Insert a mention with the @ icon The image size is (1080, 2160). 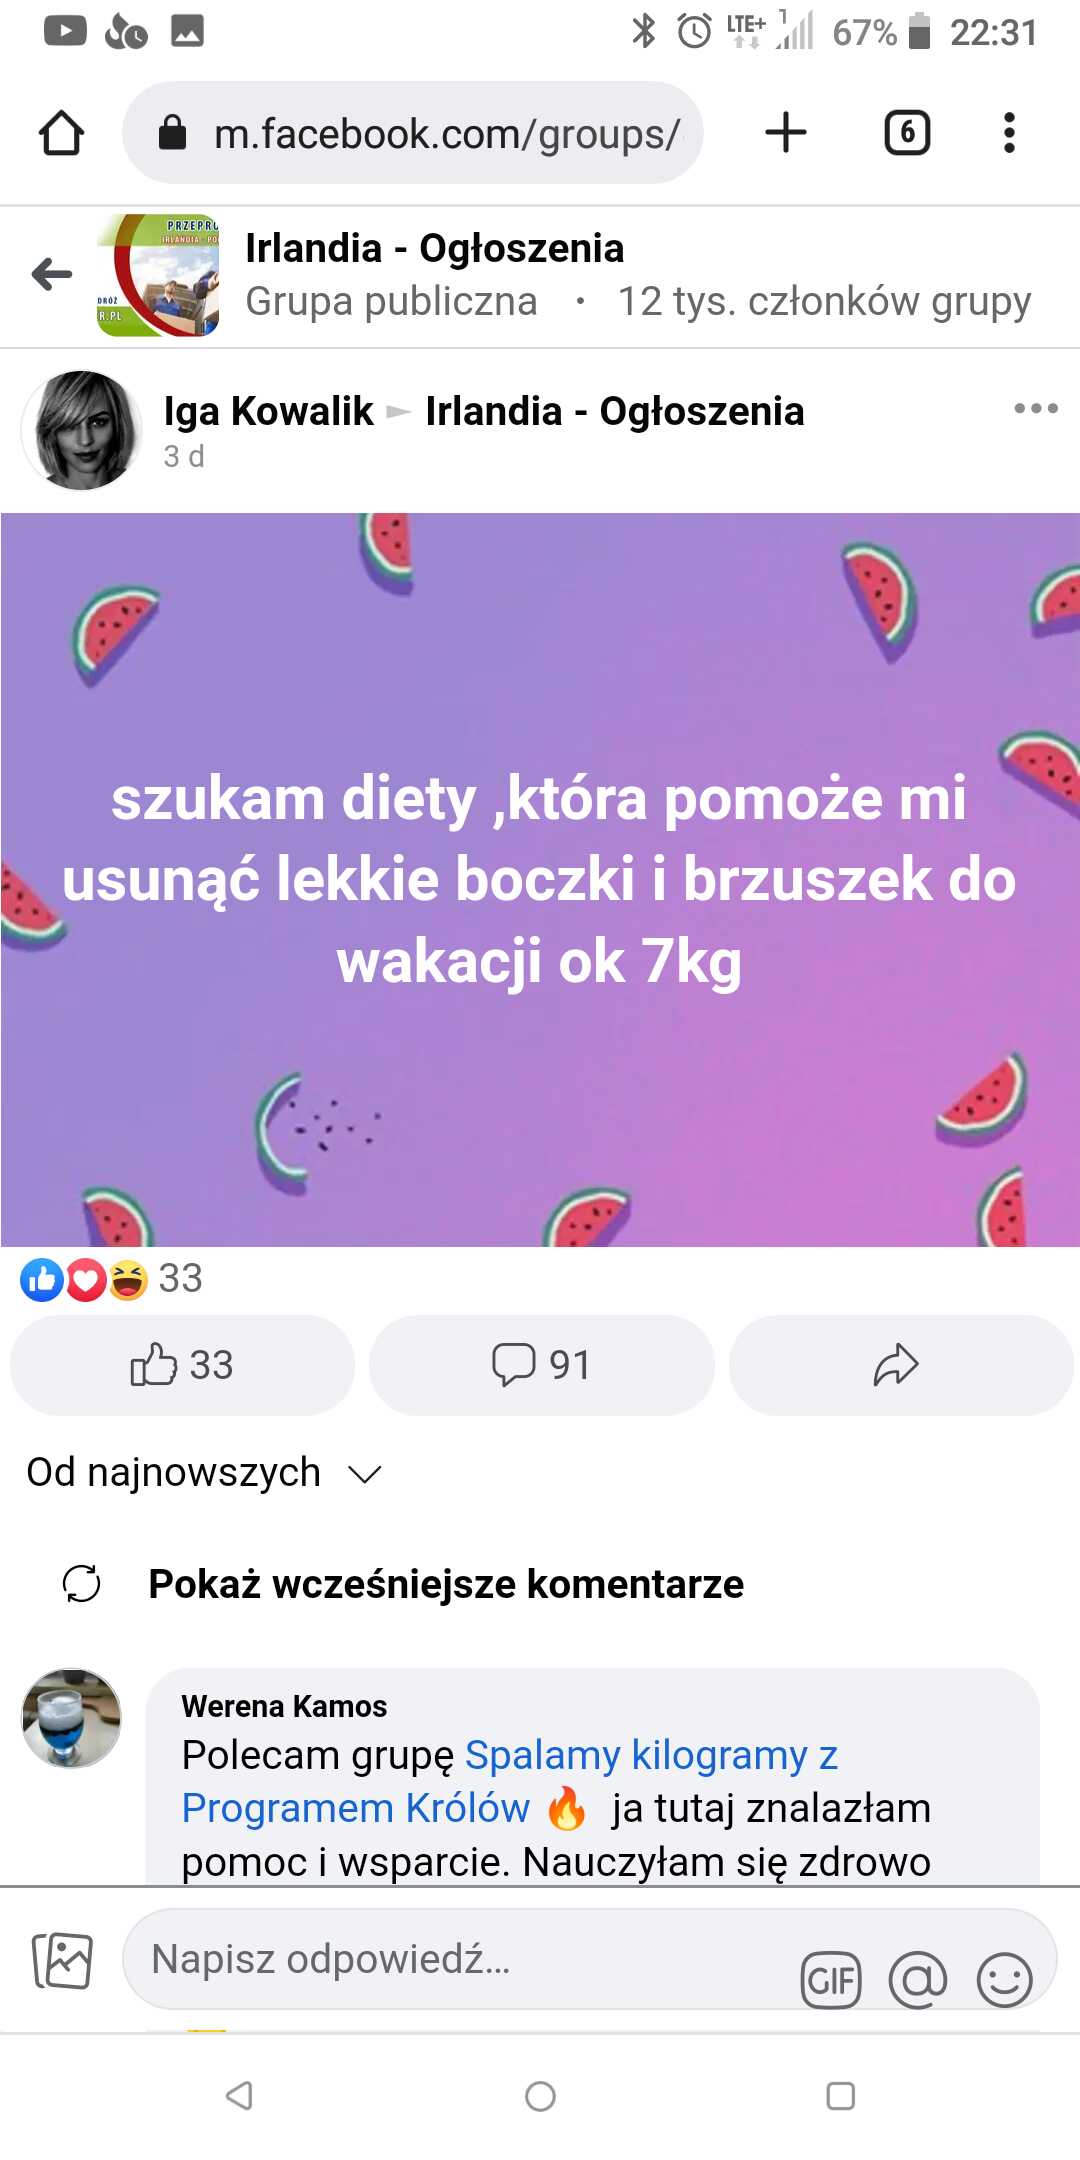[x=918, y=1980]
